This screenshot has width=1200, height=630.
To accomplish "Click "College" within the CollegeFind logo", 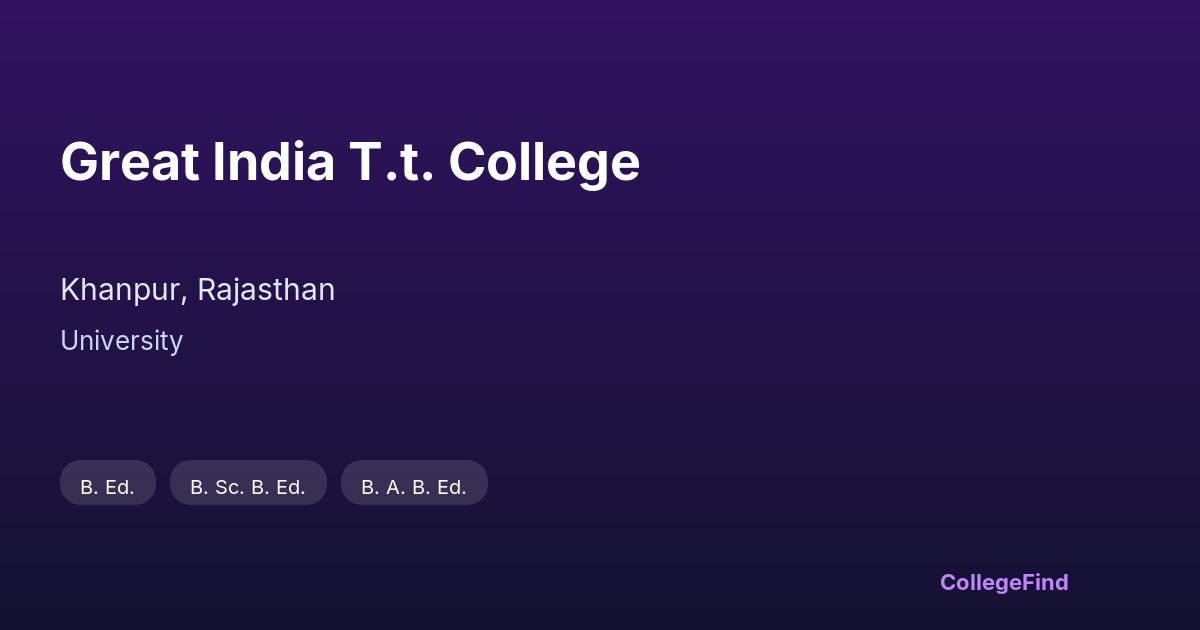I will pyautogui.click(x=982, y=582).
